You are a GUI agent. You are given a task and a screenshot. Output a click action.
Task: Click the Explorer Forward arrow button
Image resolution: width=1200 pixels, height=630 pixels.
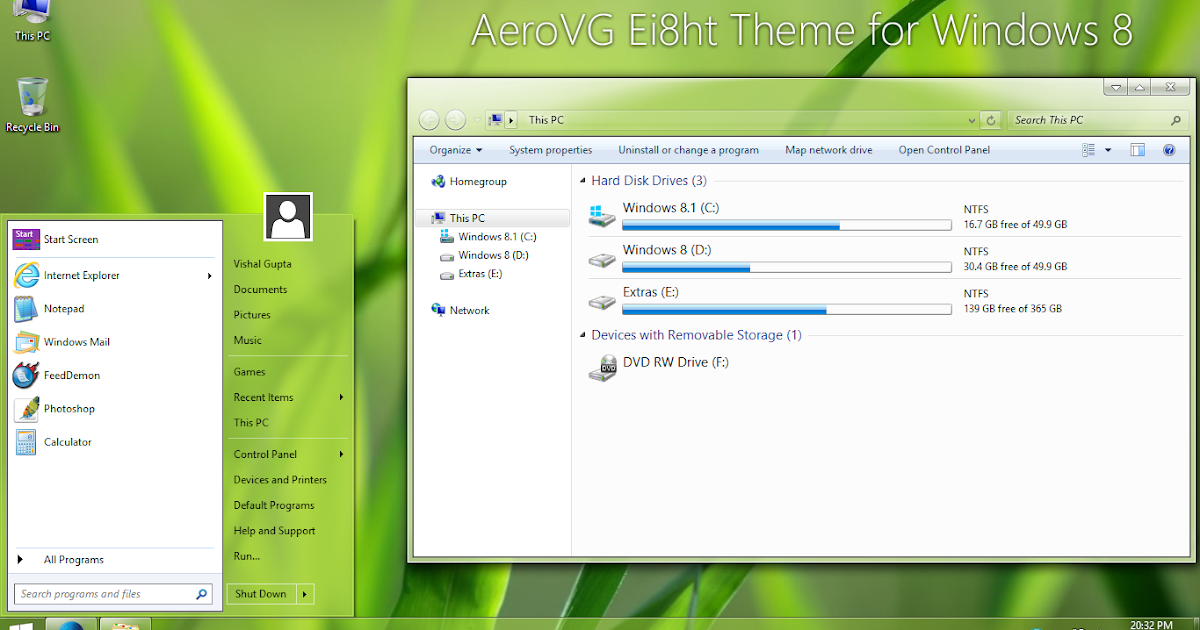pyautogui.click(x=455, y=120)
